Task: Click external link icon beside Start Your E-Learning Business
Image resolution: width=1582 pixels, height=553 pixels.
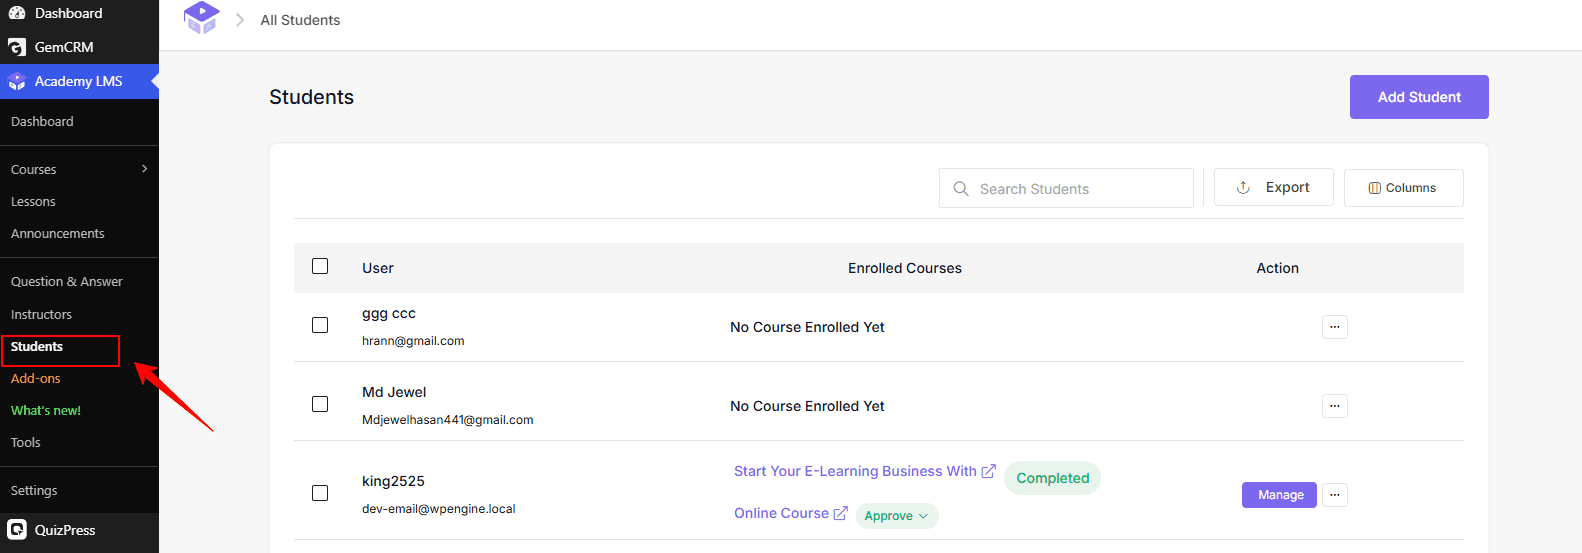Action: [989, 471]
